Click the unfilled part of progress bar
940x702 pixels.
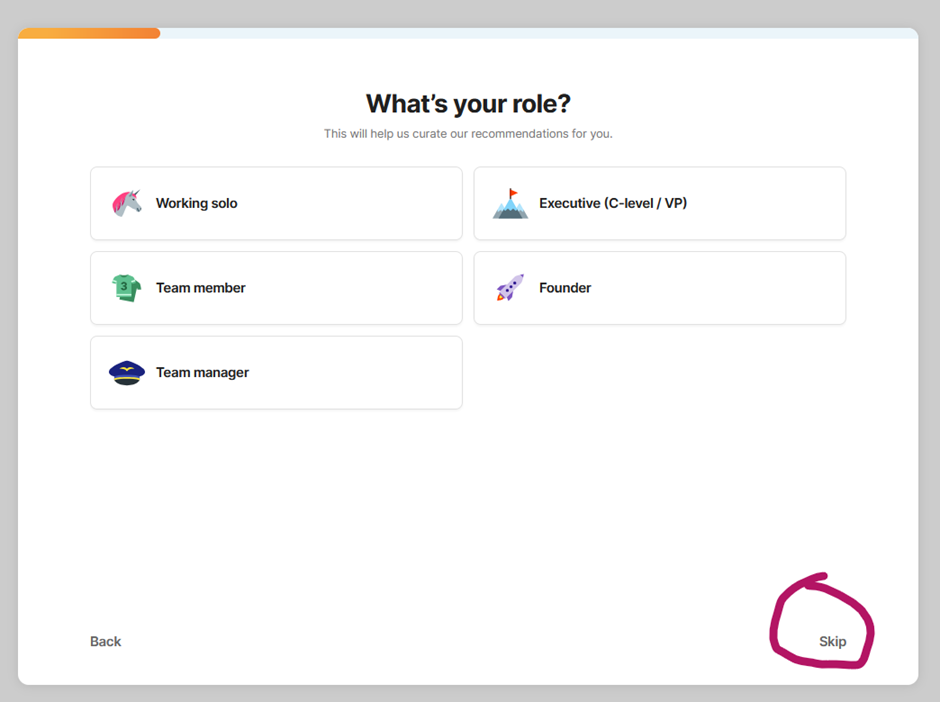pos(539,33)
